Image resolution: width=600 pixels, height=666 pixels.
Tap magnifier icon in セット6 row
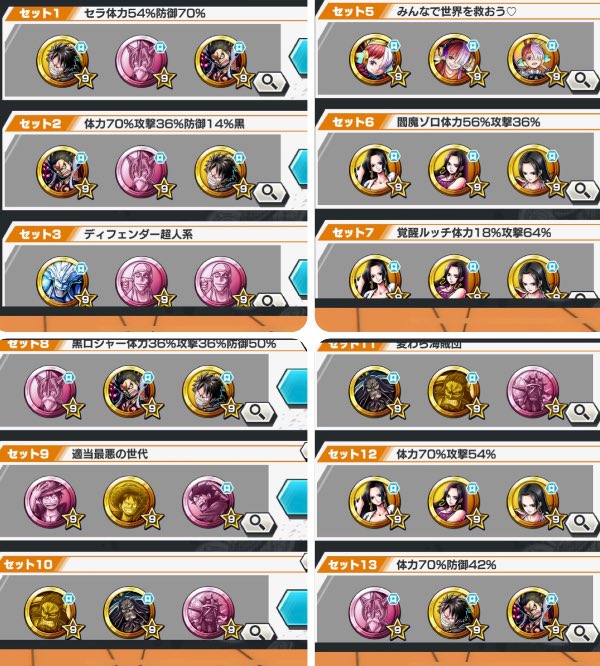pos(583,191)
